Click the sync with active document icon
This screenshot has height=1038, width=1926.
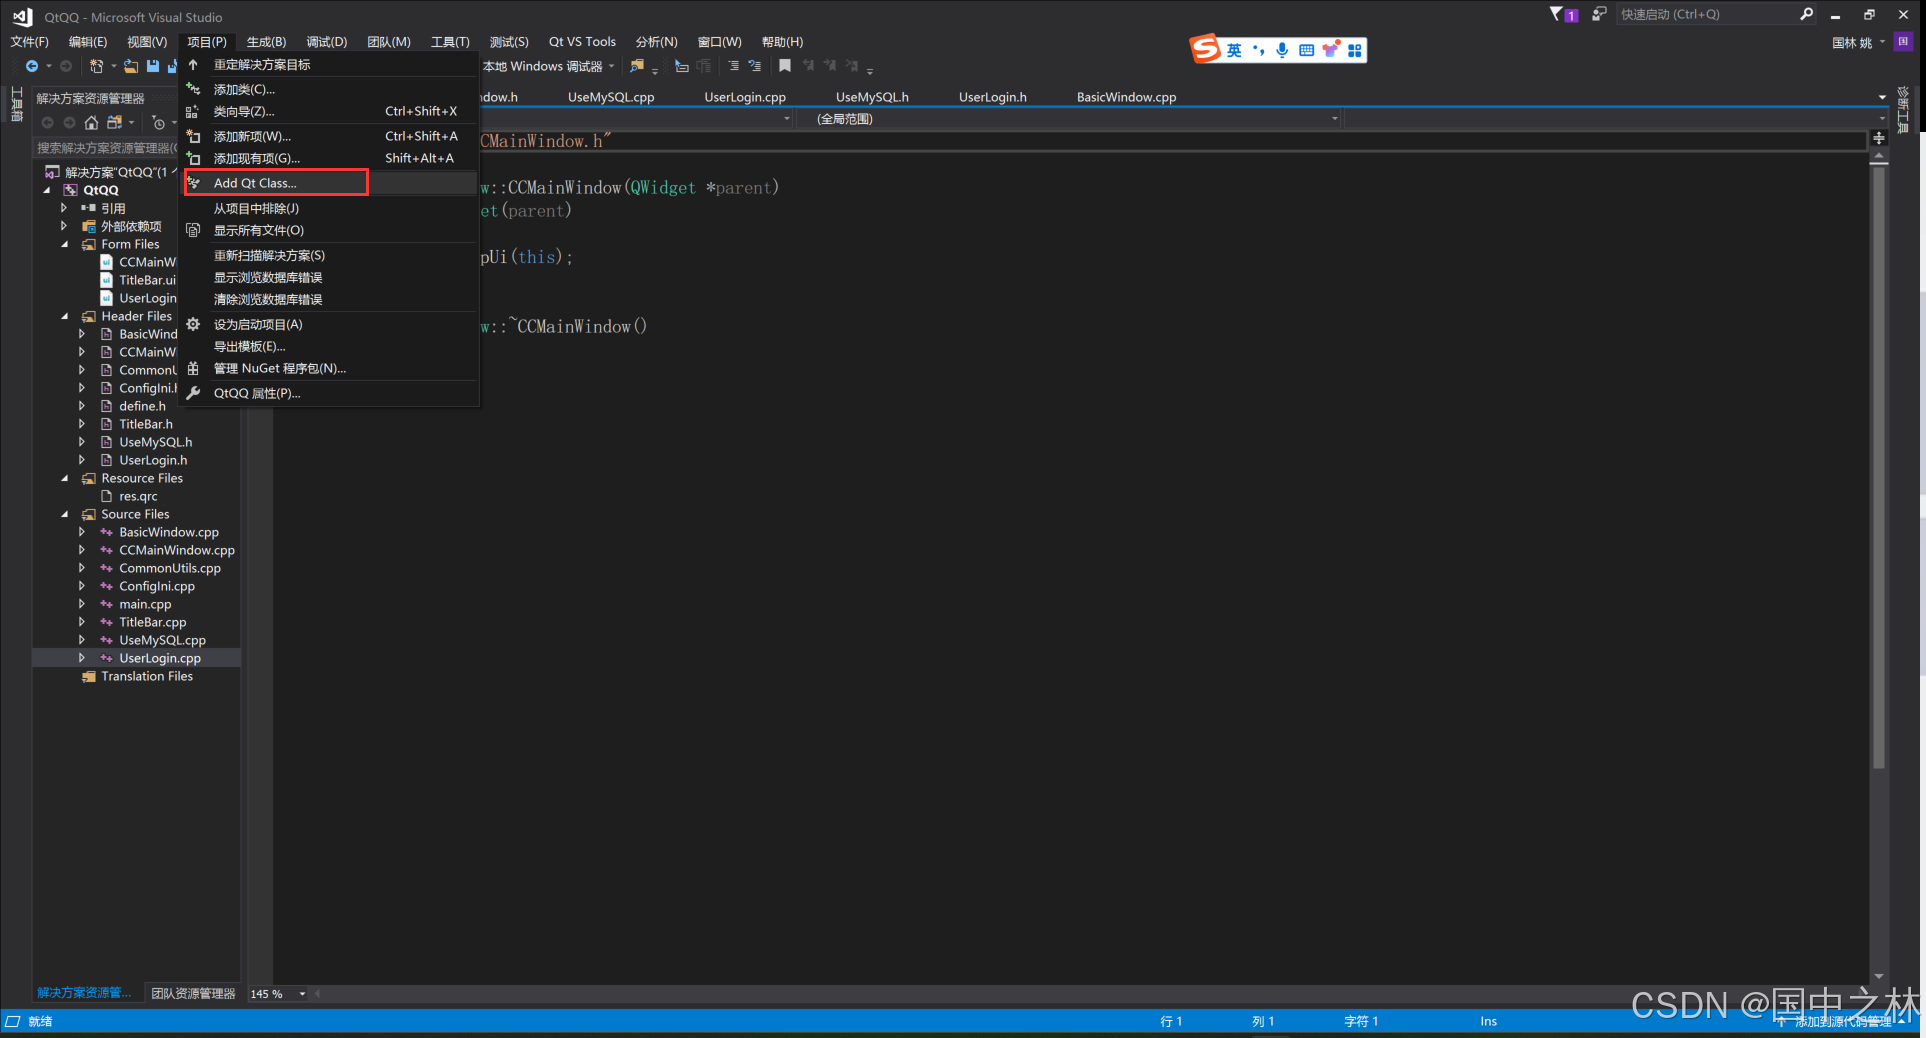tap(115, 122)
